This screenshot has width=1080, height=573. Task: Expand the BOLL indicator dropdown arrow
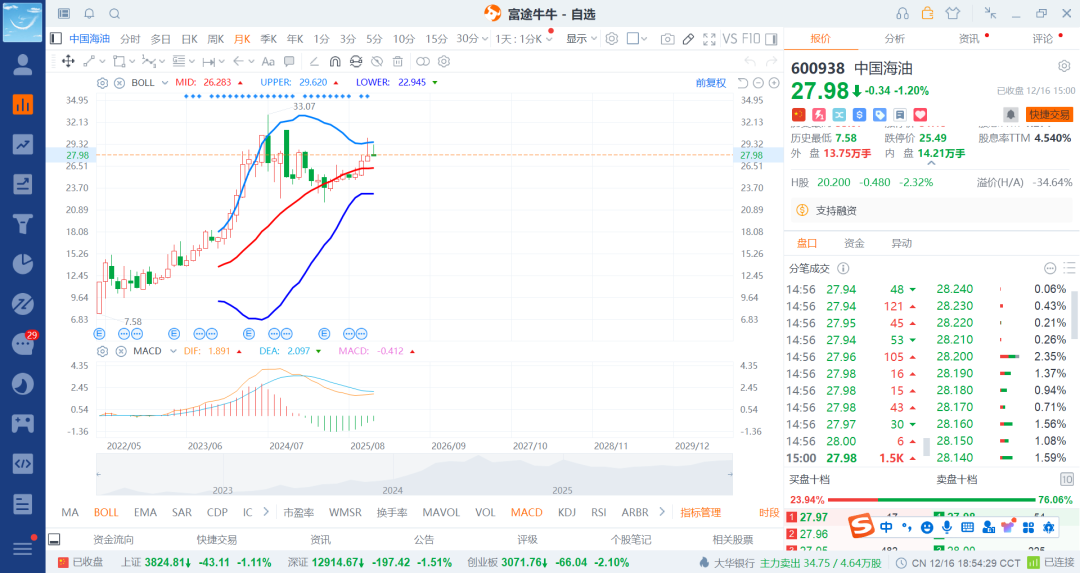pyautogui.click(x=165, y=83)
